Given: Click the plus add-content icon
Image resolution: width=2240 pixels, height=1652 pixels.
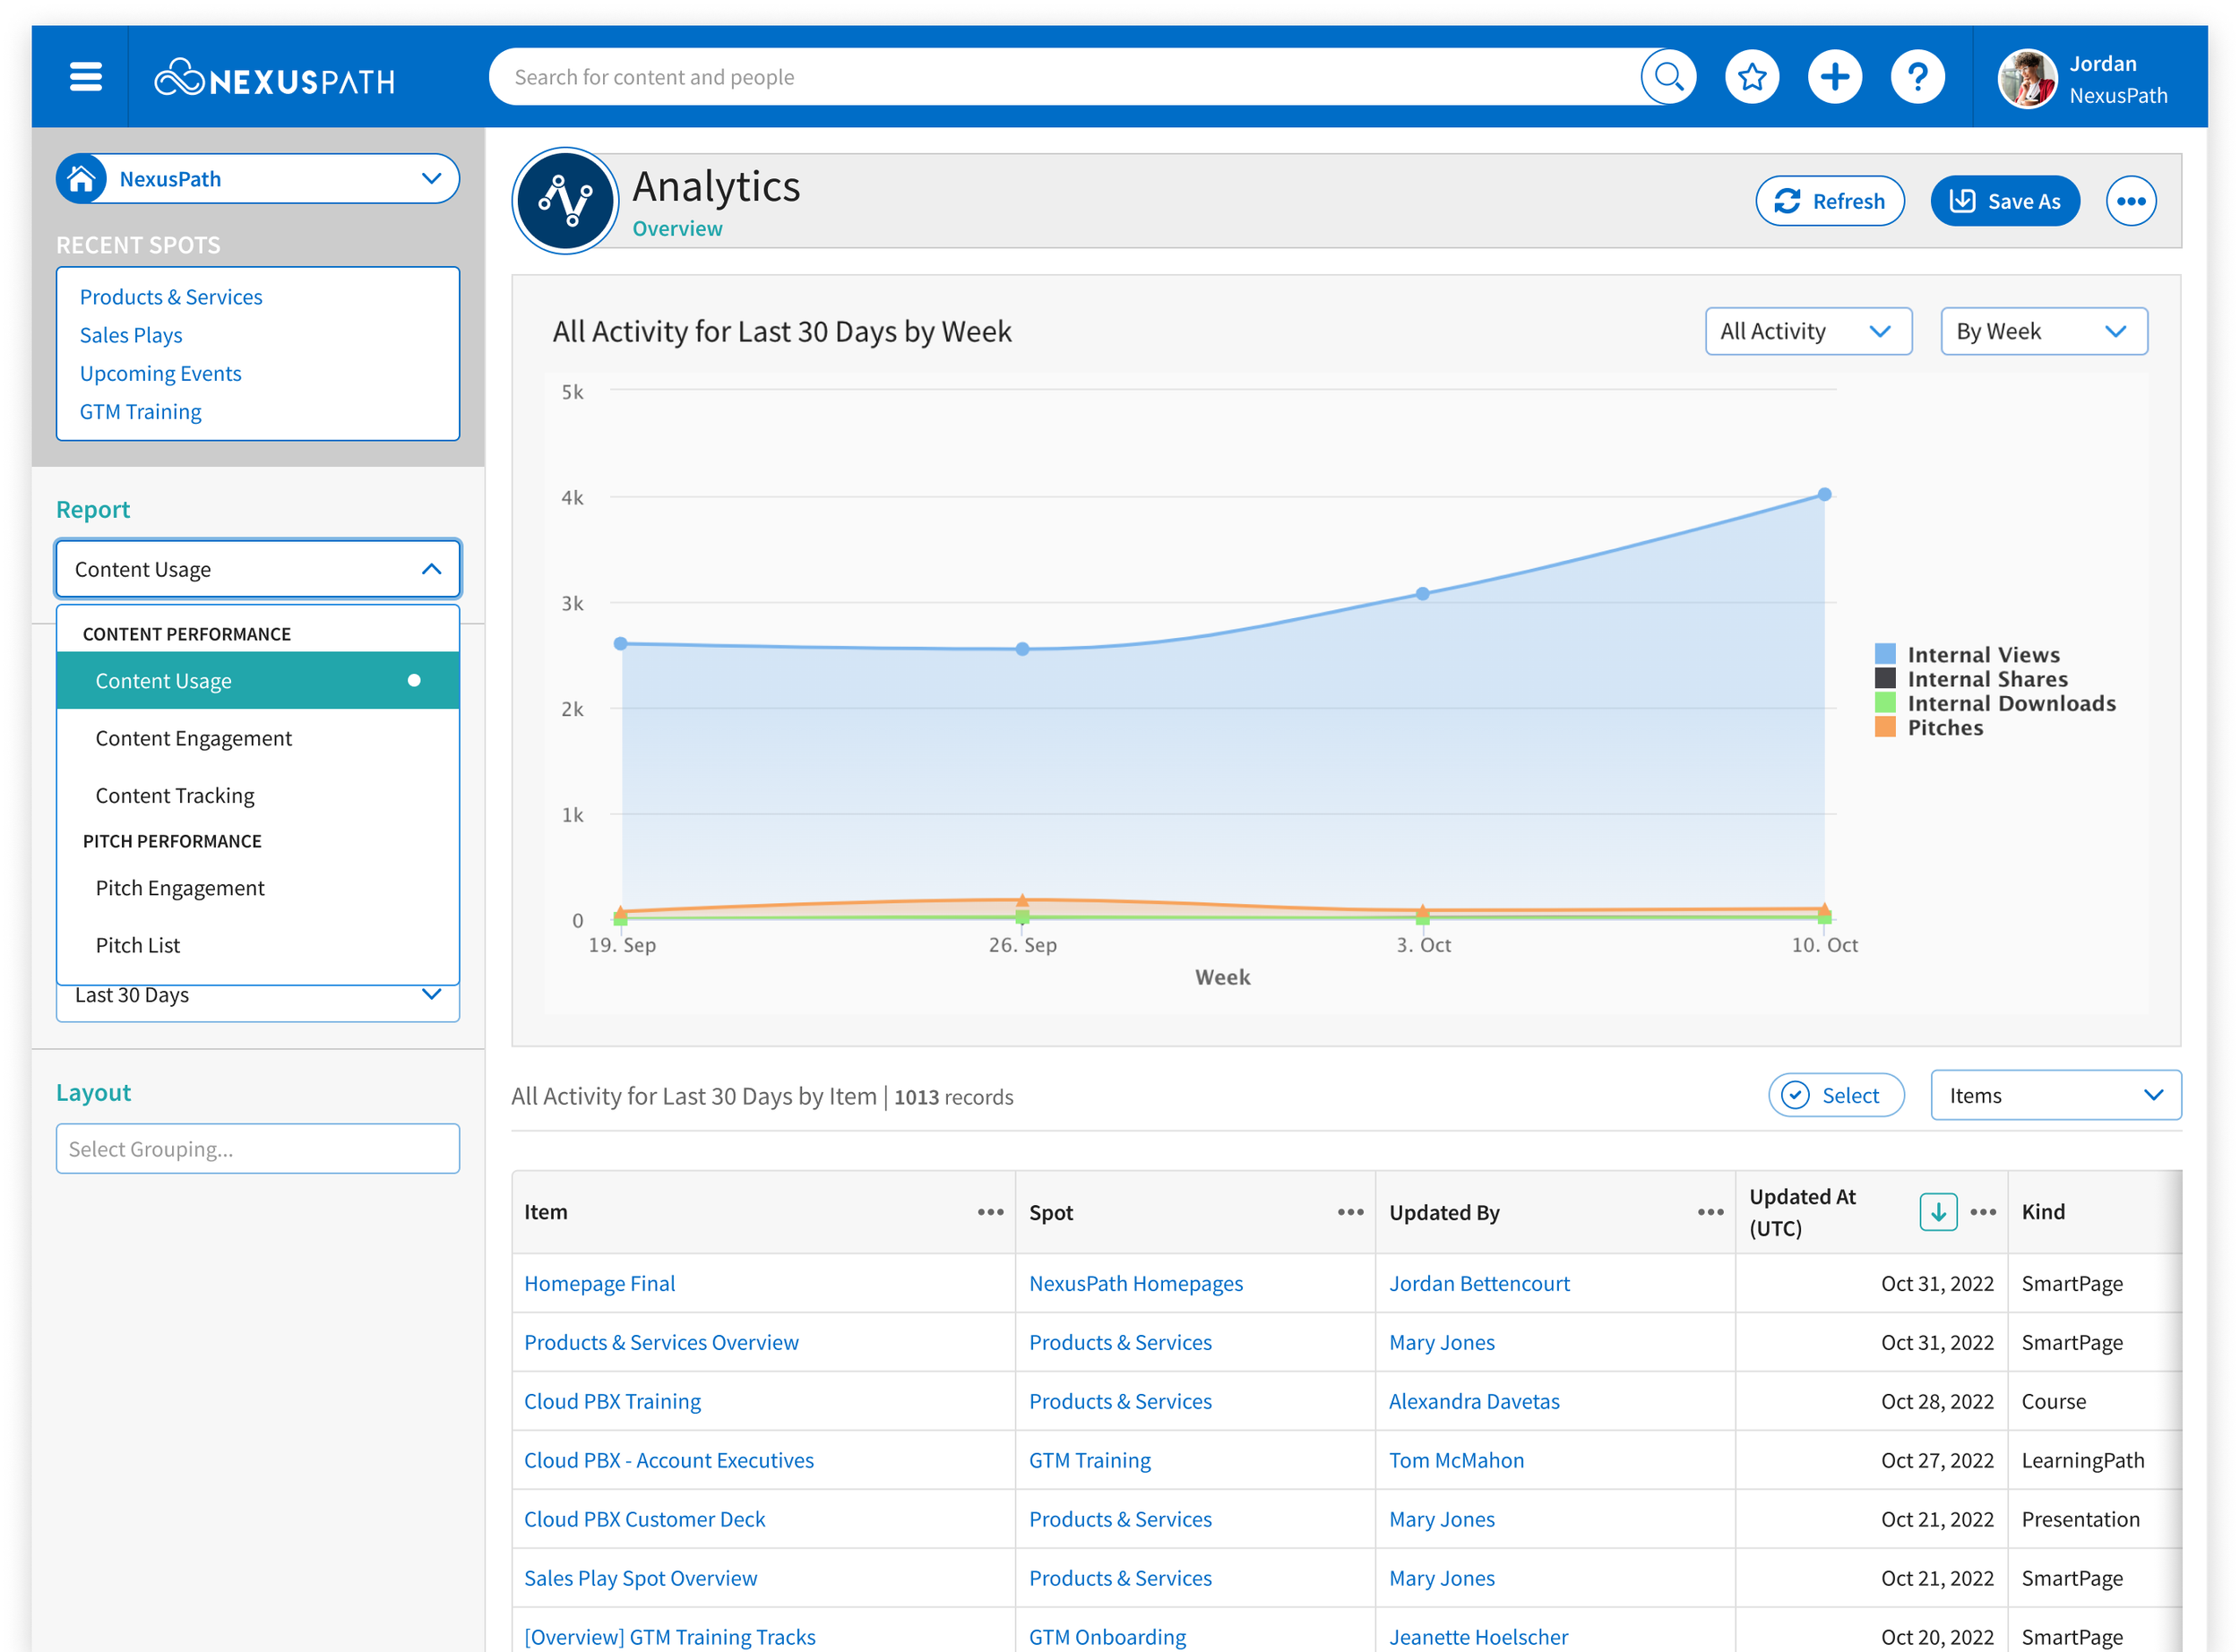Looking at the screenshot, I should coord(1834,77).
